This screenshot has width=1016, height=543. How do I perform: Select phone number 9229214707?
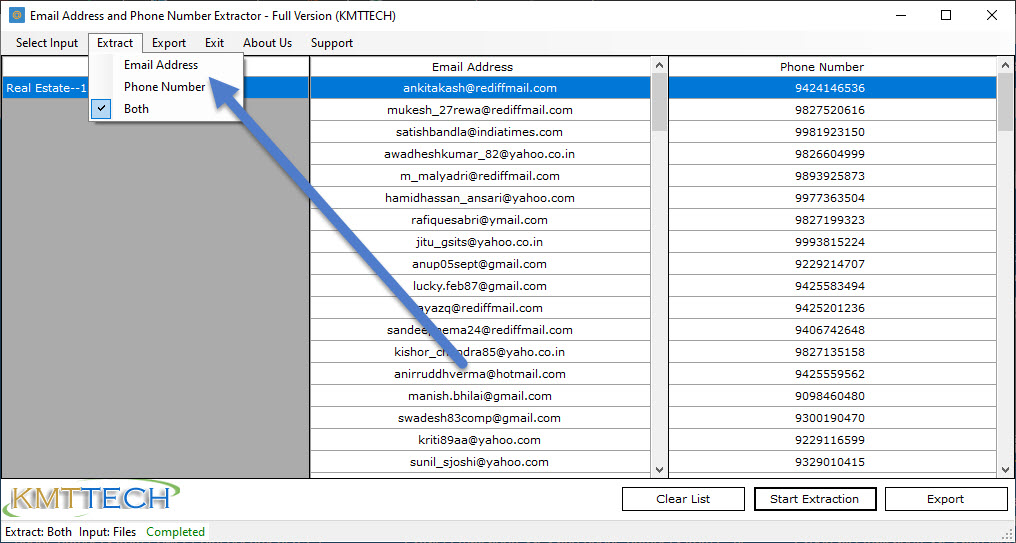point(833,264)
